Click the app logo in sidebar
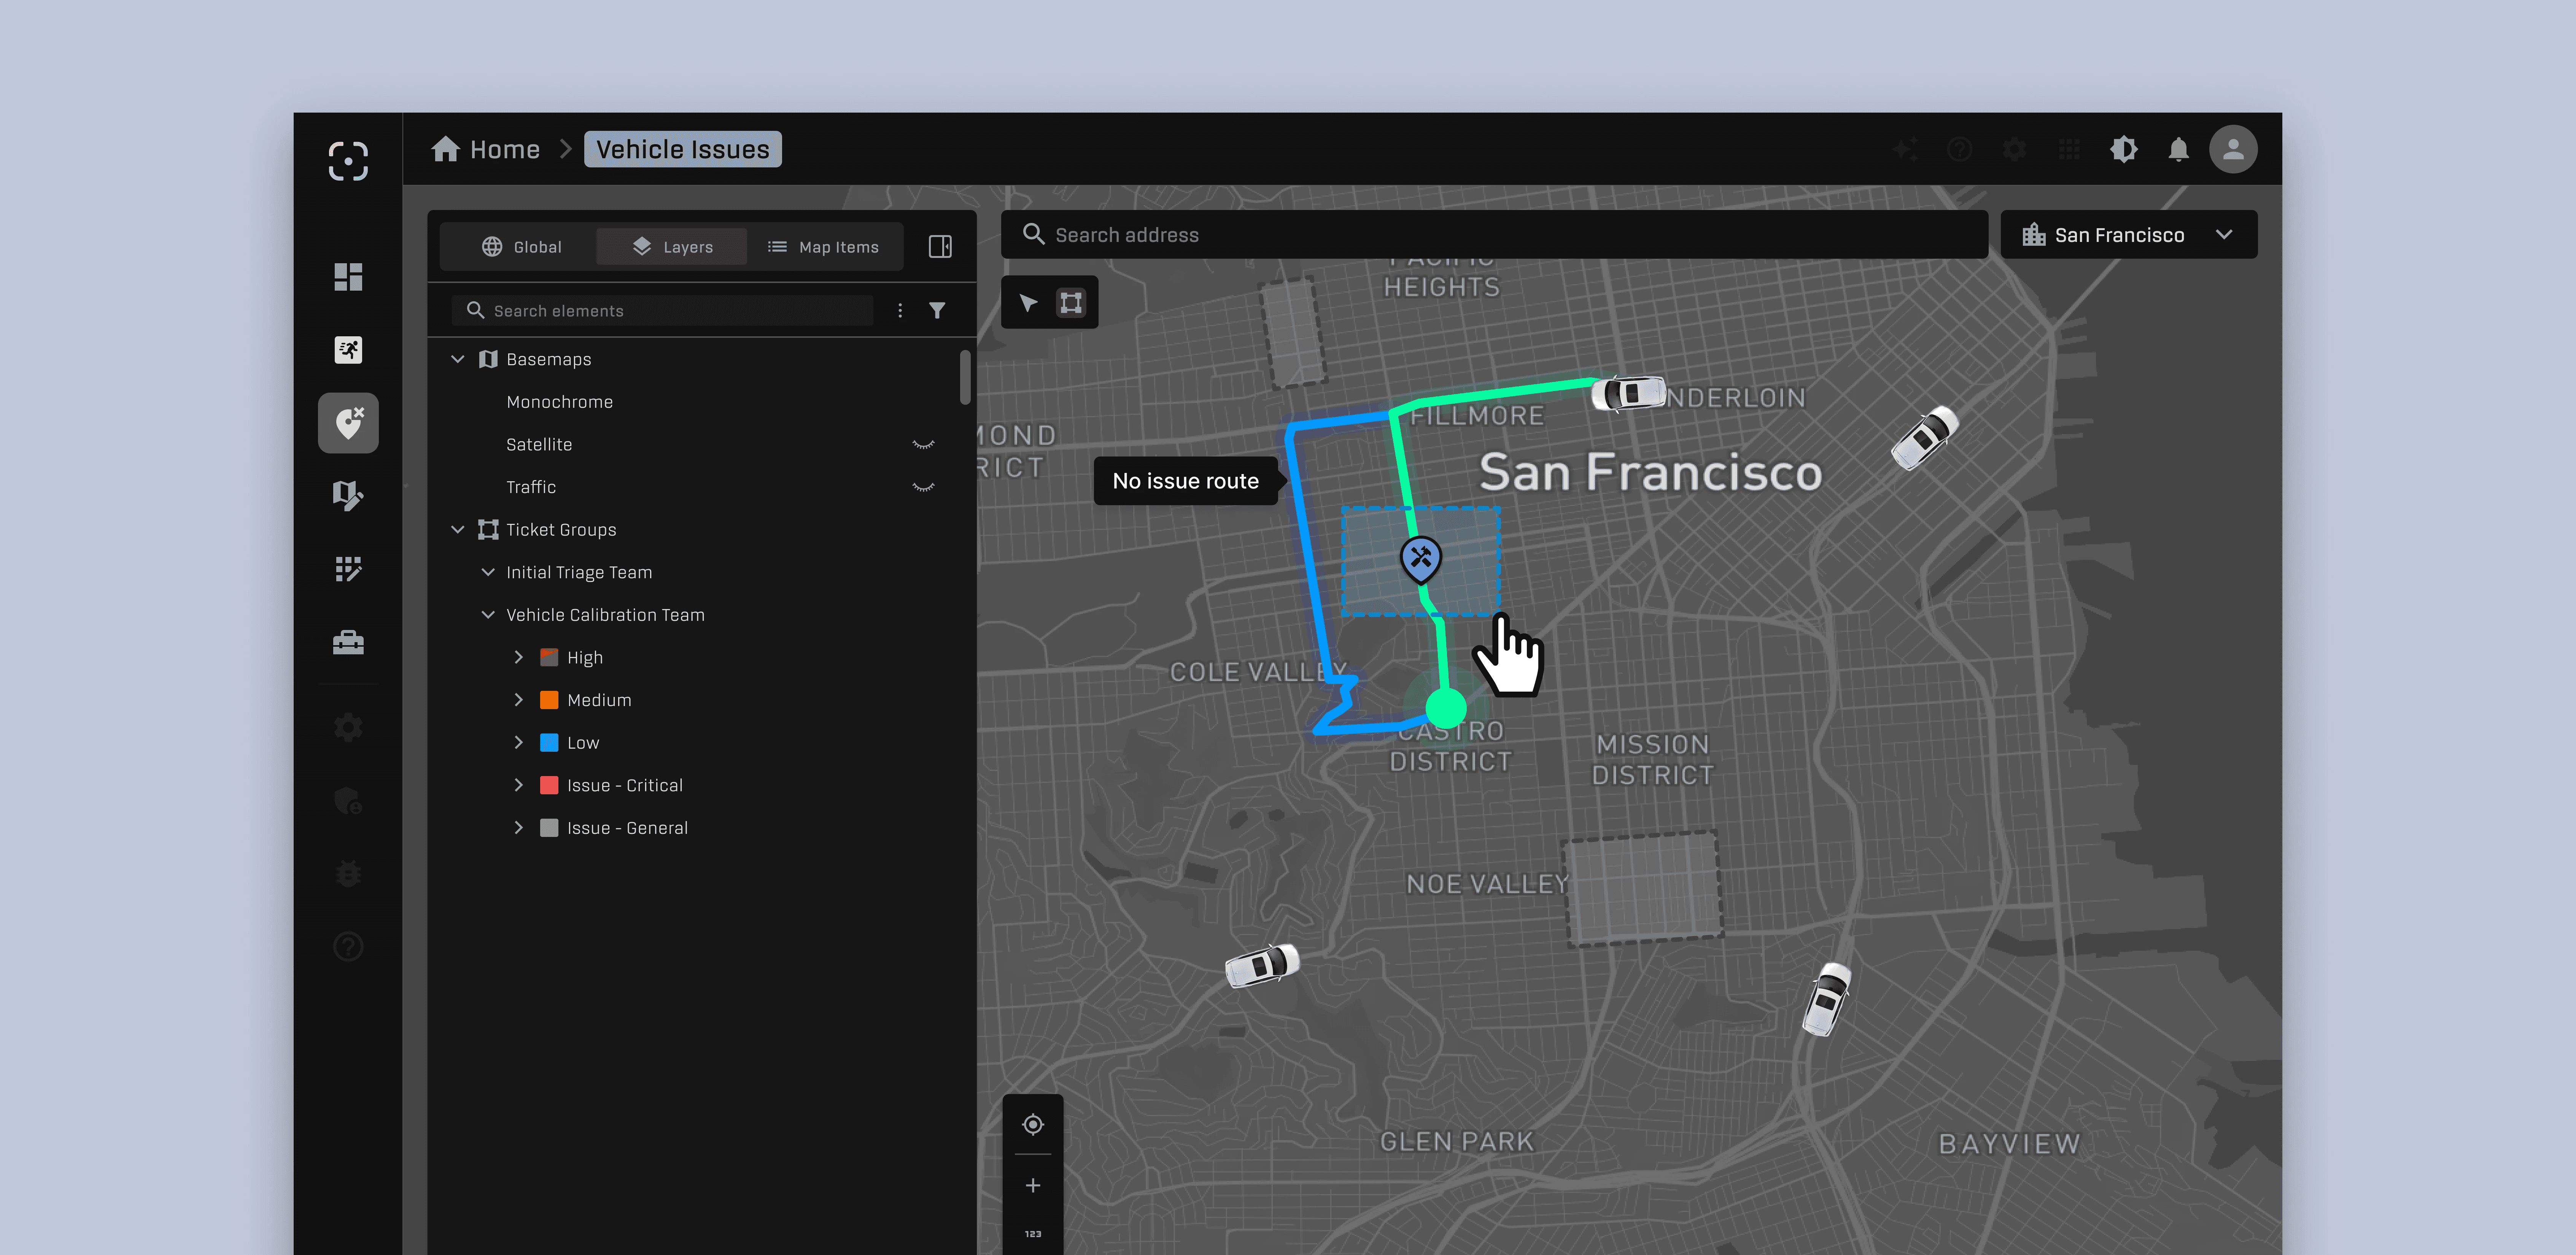This screenshot has width=2576, height=1255. (x=348, y=160)
